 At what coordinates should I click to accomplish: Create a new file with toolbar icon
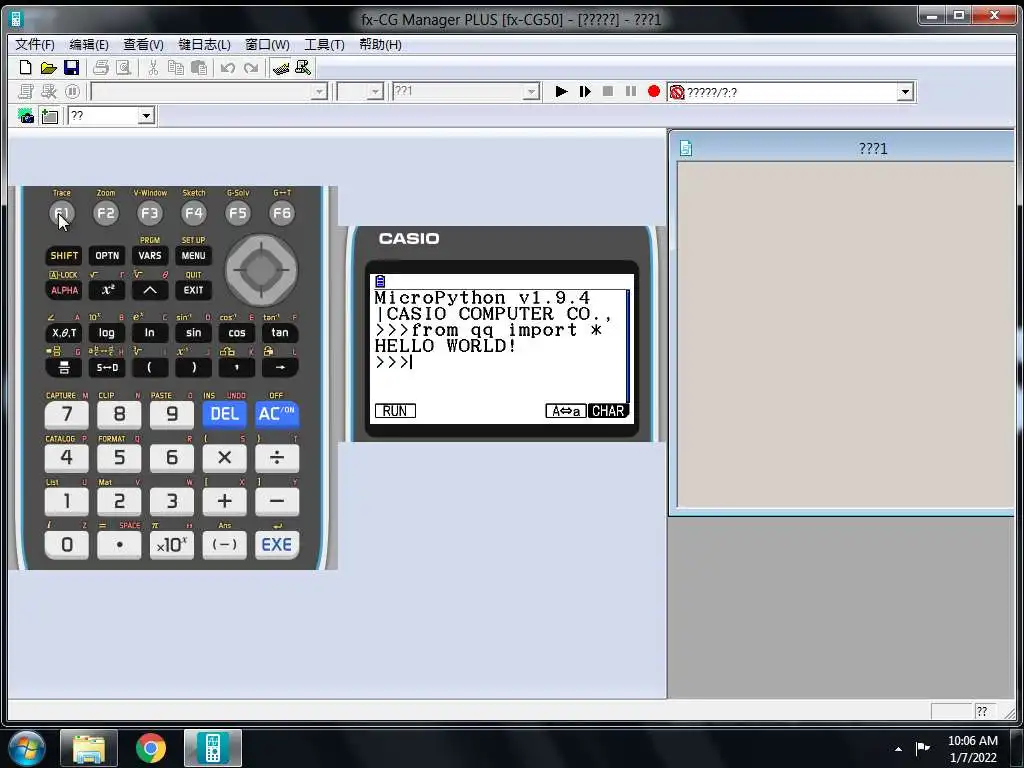[x=25, y=68]
